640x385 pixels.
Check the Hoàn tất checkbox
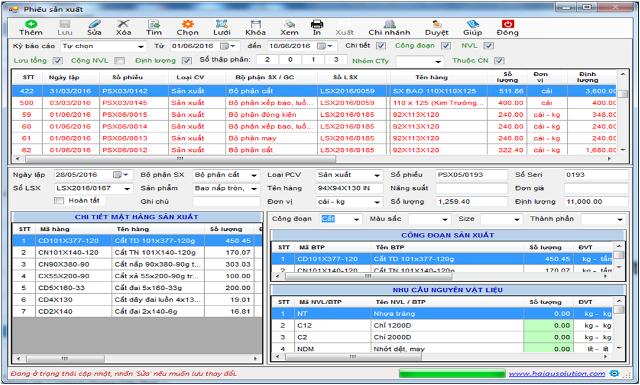tap(59, 201)
